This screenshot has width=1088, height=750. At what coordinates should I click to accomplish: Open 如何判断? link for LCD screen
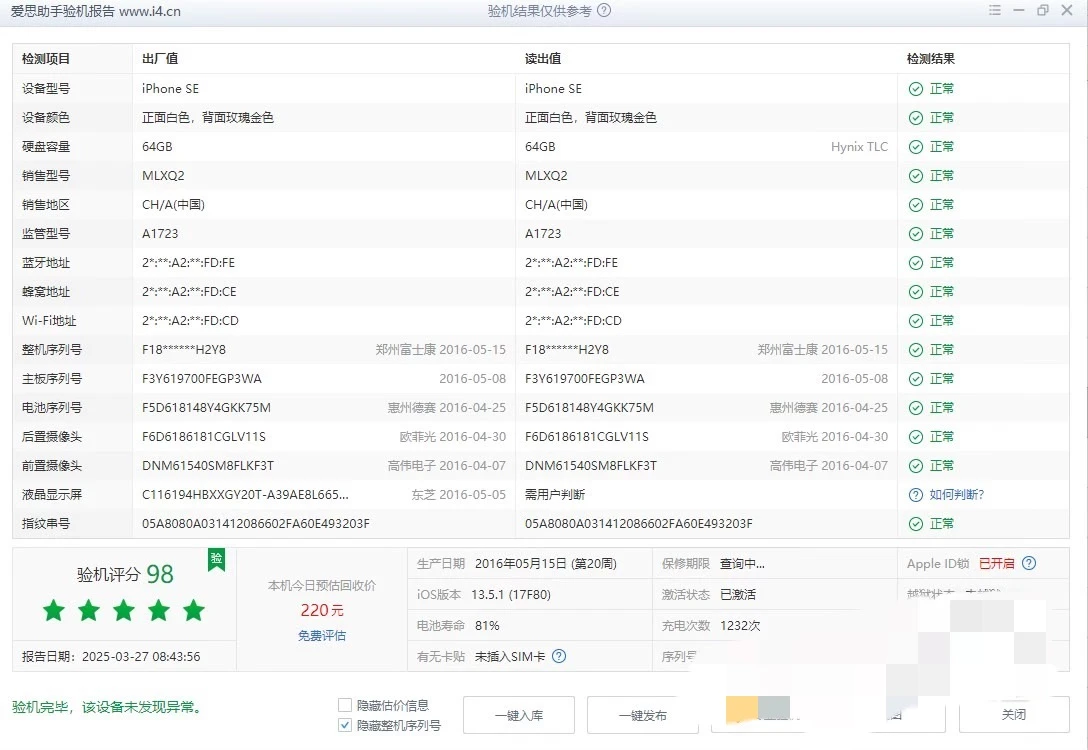tap(956, 495)
